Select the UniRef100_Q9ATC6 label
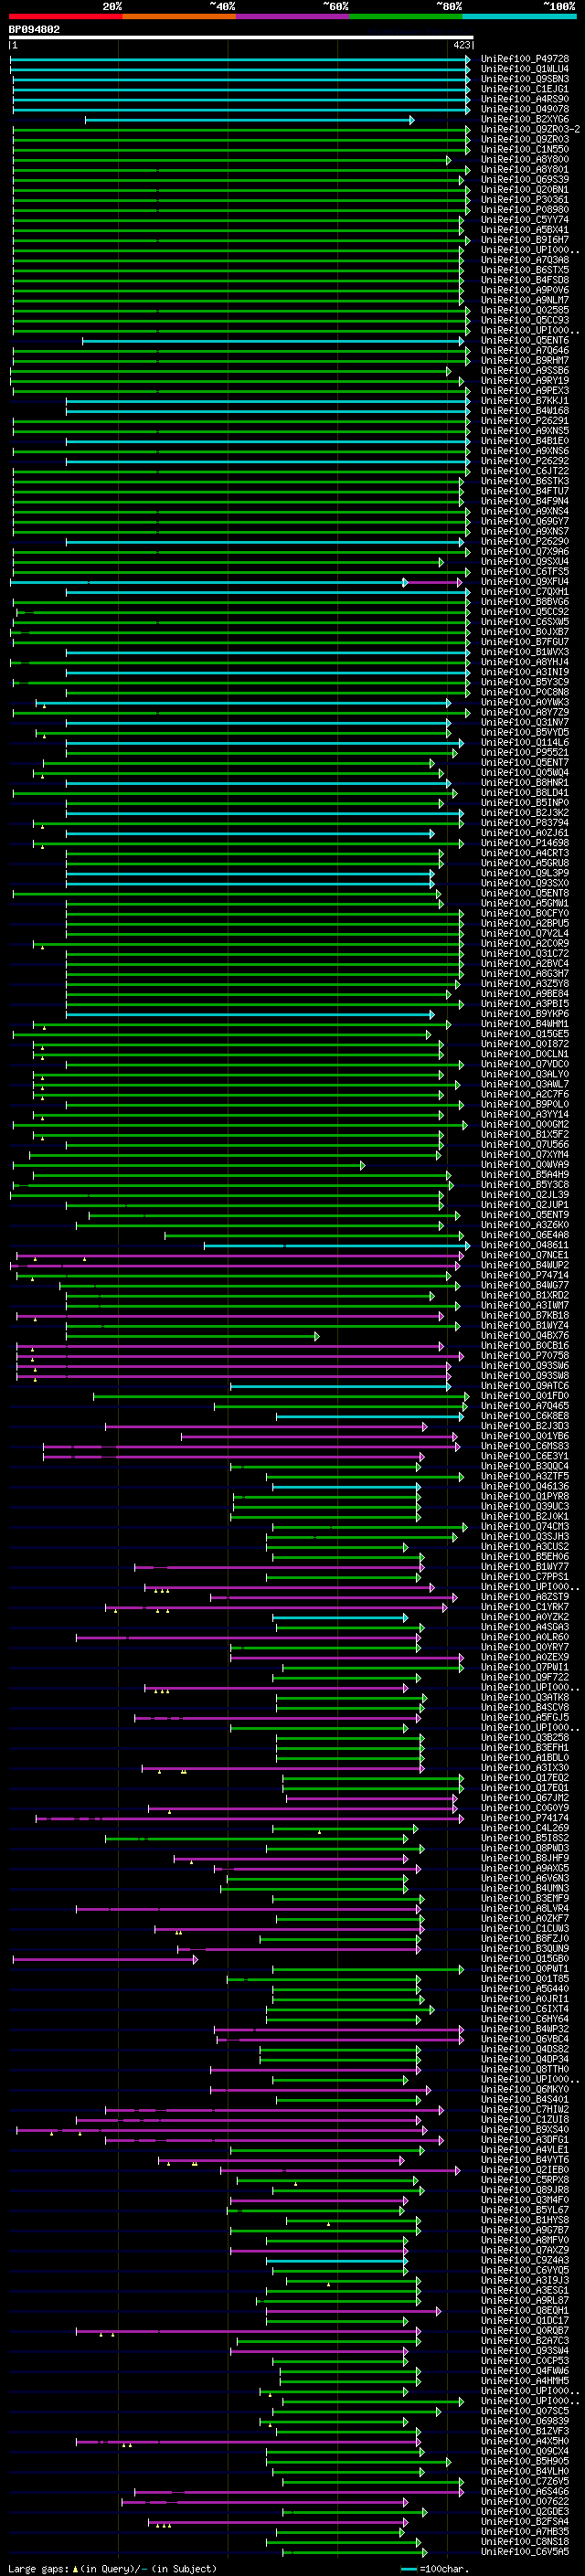 (525, 1386)
